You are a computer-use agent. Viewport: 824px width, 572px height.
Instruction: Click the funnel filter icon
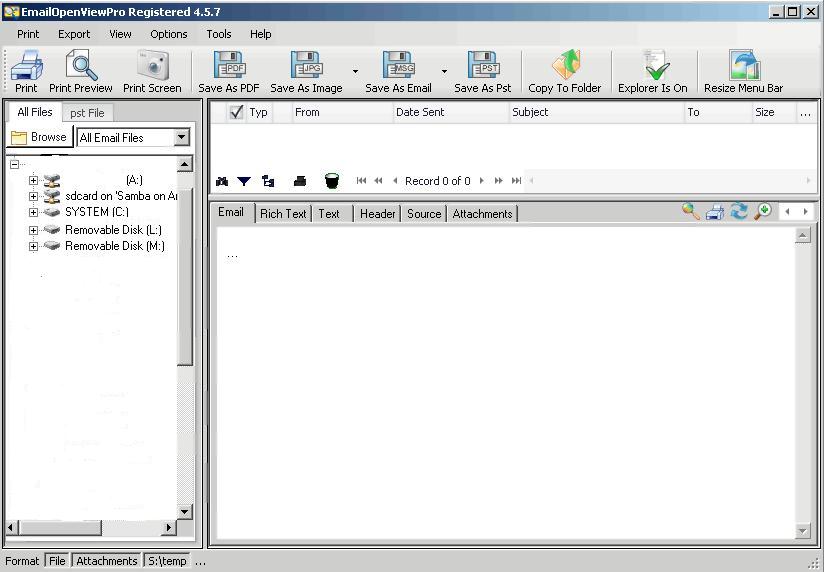coord(244,181)
